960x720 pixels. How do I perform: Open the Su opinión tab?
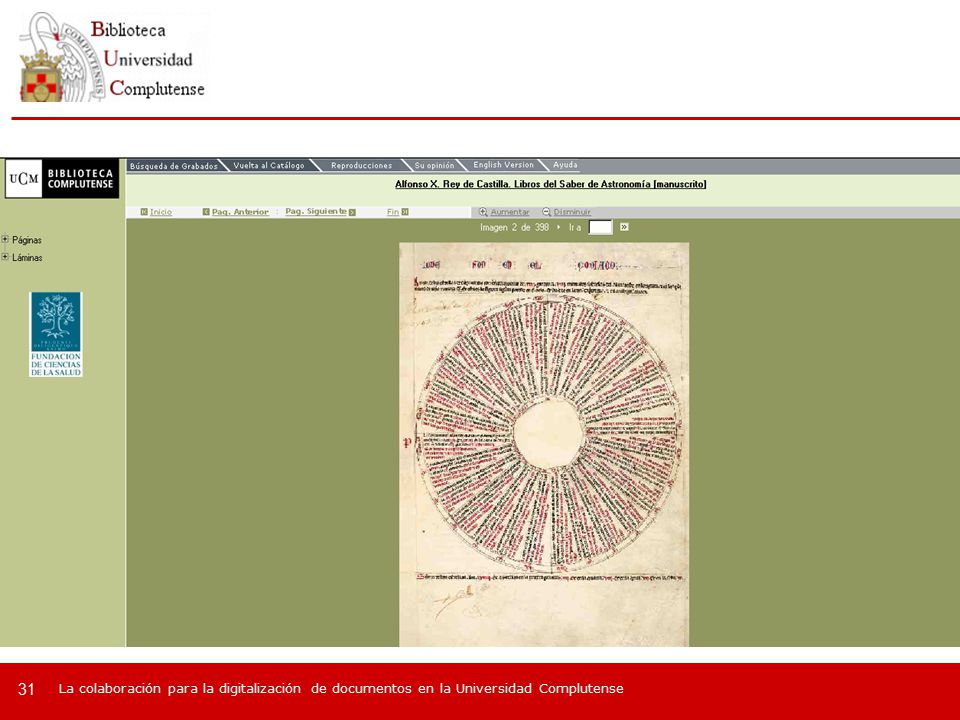pos(434,166)
